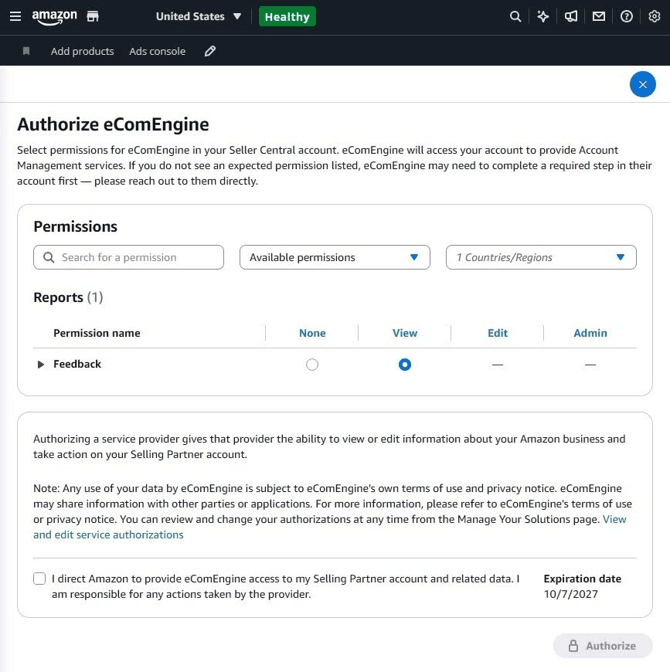Edit favorites with the pencil icon
670x672 pixels.
point(210,51)
